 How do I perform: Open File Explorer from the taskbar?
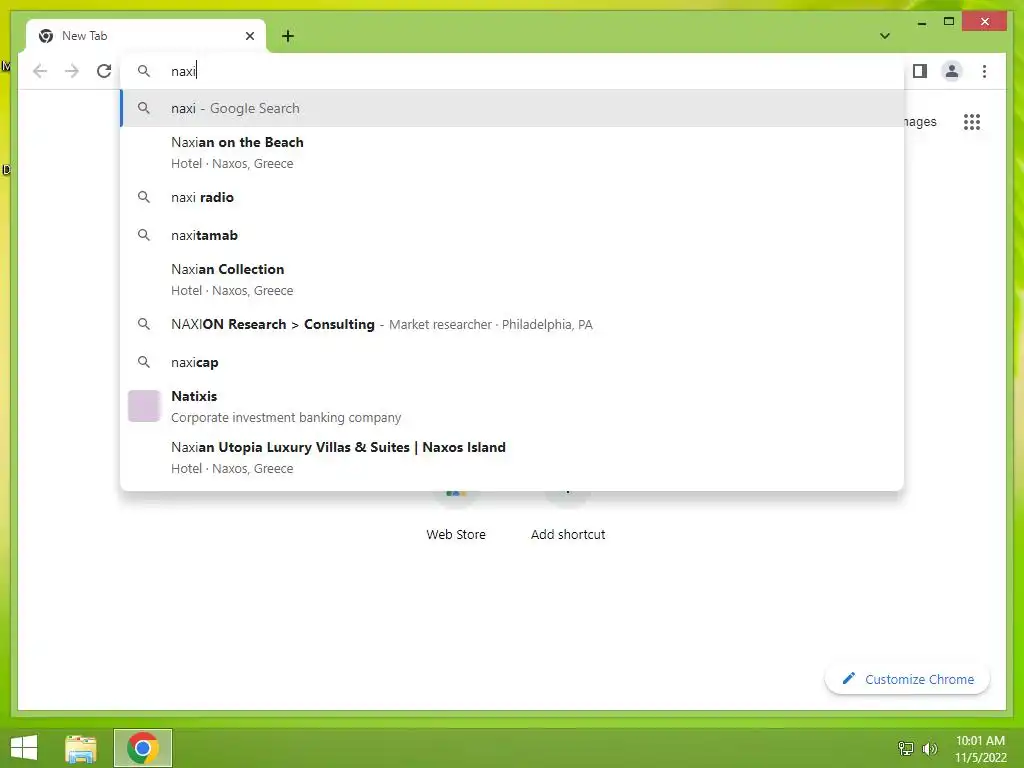pos(81,748)
